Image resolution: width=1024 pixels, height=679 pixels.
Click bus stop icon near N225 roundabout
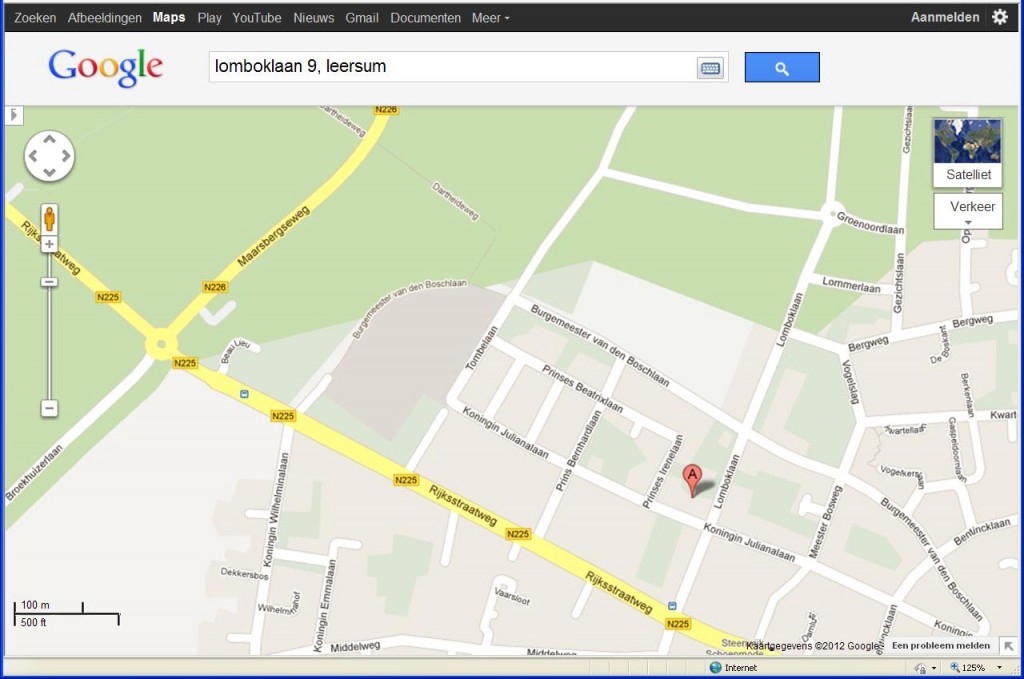[244, 394]
